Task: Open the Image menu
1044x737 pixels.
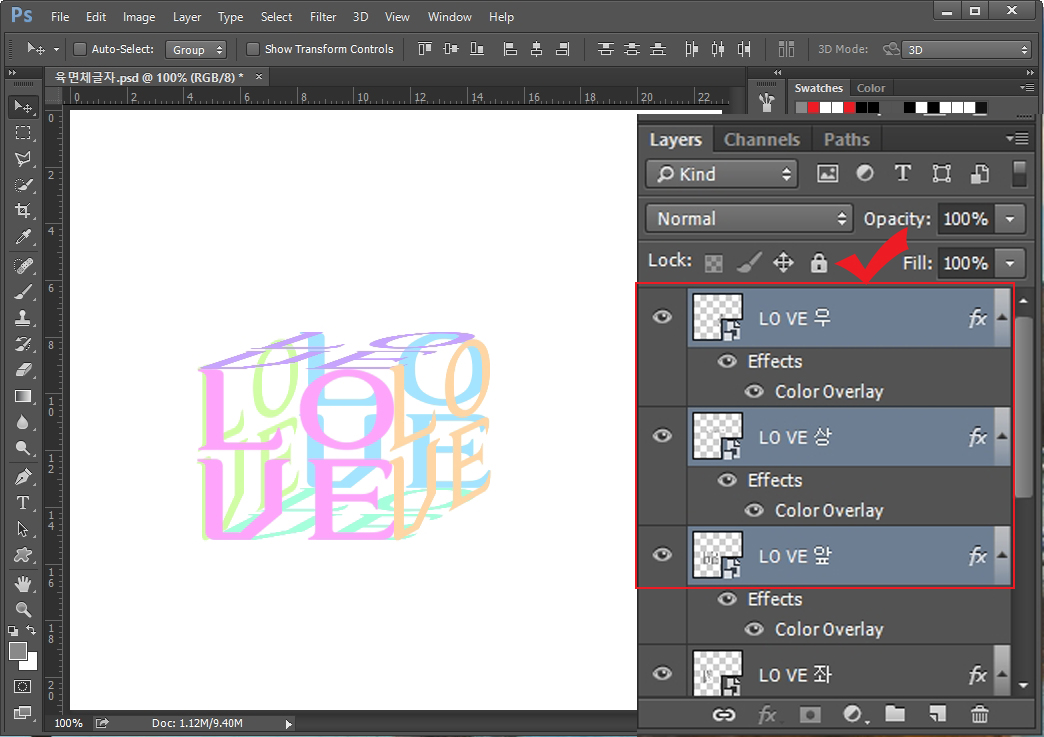Action: pyautogui.click(x=138, y=17)
